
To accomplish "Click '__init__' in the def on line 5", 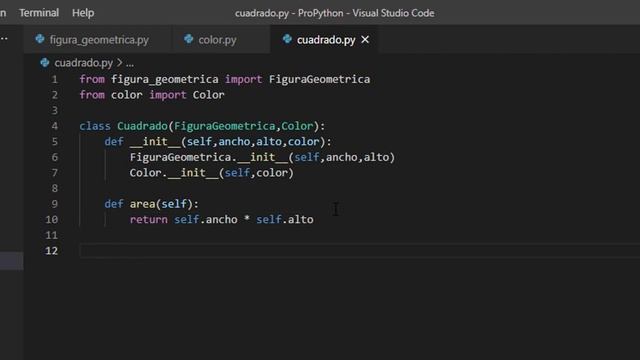I will [x=155, y=142].
